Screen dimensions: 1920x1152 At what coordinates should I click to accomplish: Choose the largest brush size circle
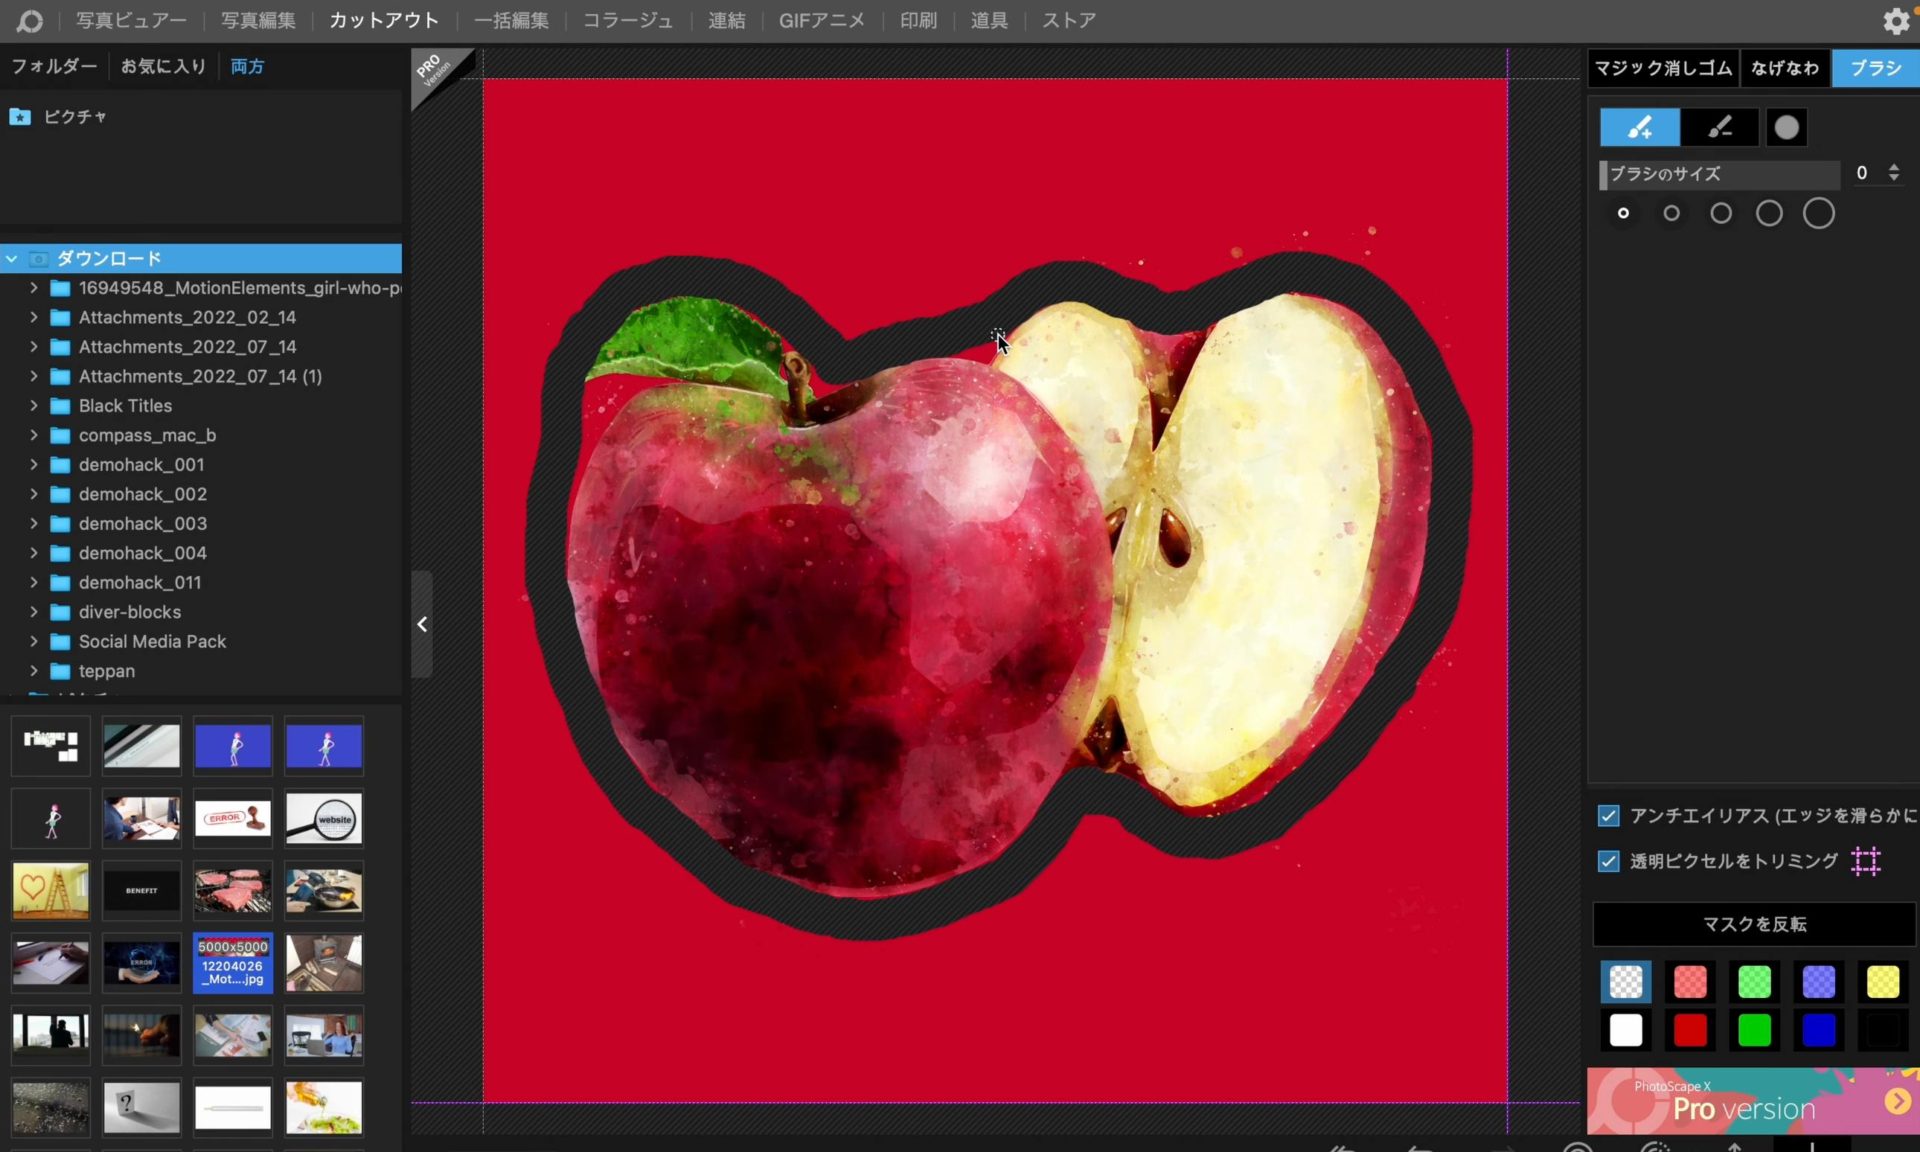pyautogui.click(x=1818, y=213)
